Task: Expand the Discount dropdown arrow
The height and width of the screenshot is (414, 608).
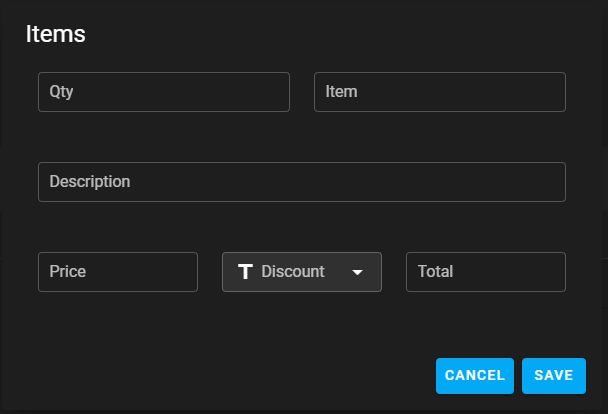Action: pos(357,272)
